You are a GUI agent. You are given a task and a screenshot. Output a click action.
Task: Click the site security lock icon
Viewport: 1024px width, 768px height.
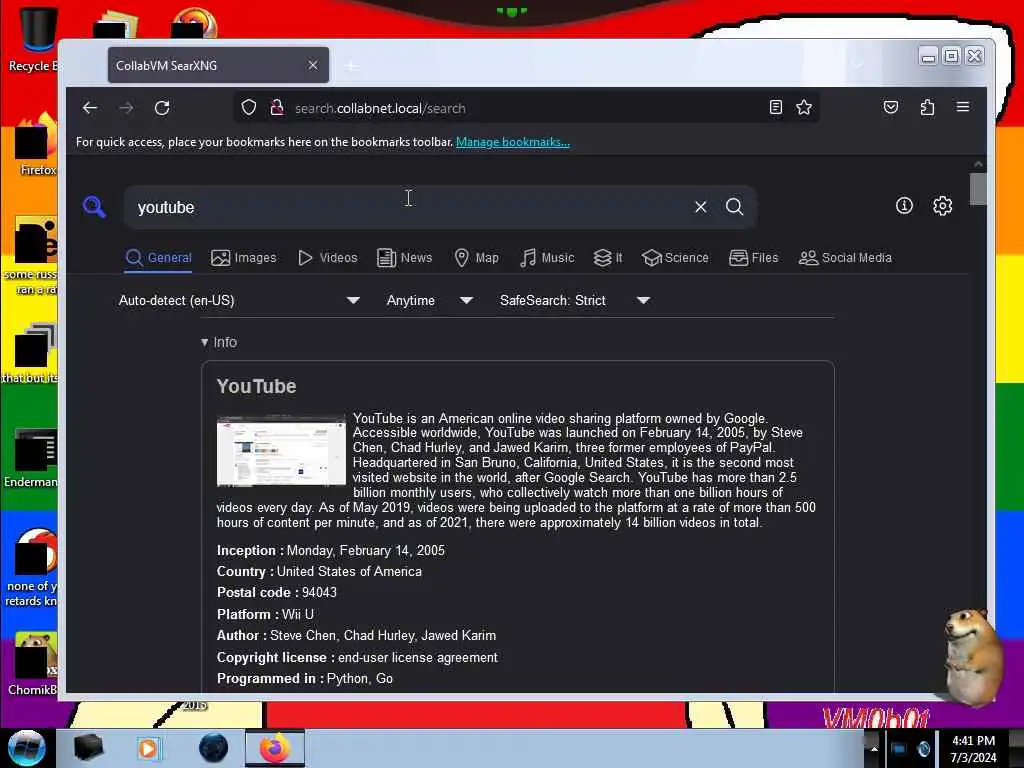pyautogui.click(x=277, y=107)
